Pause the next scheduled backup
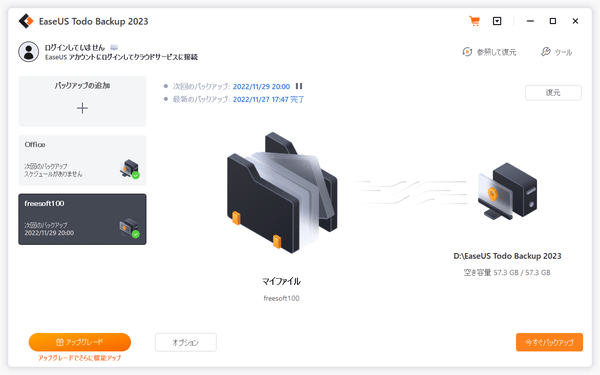 (299, 86)
